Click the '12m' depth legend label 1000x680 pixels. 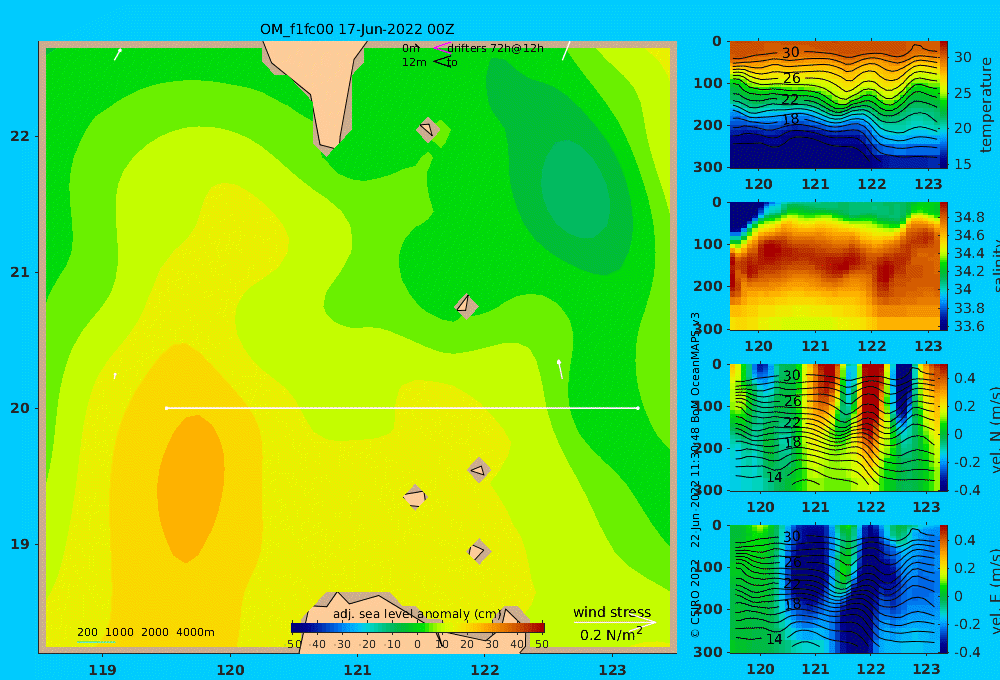tap(414, 63)
